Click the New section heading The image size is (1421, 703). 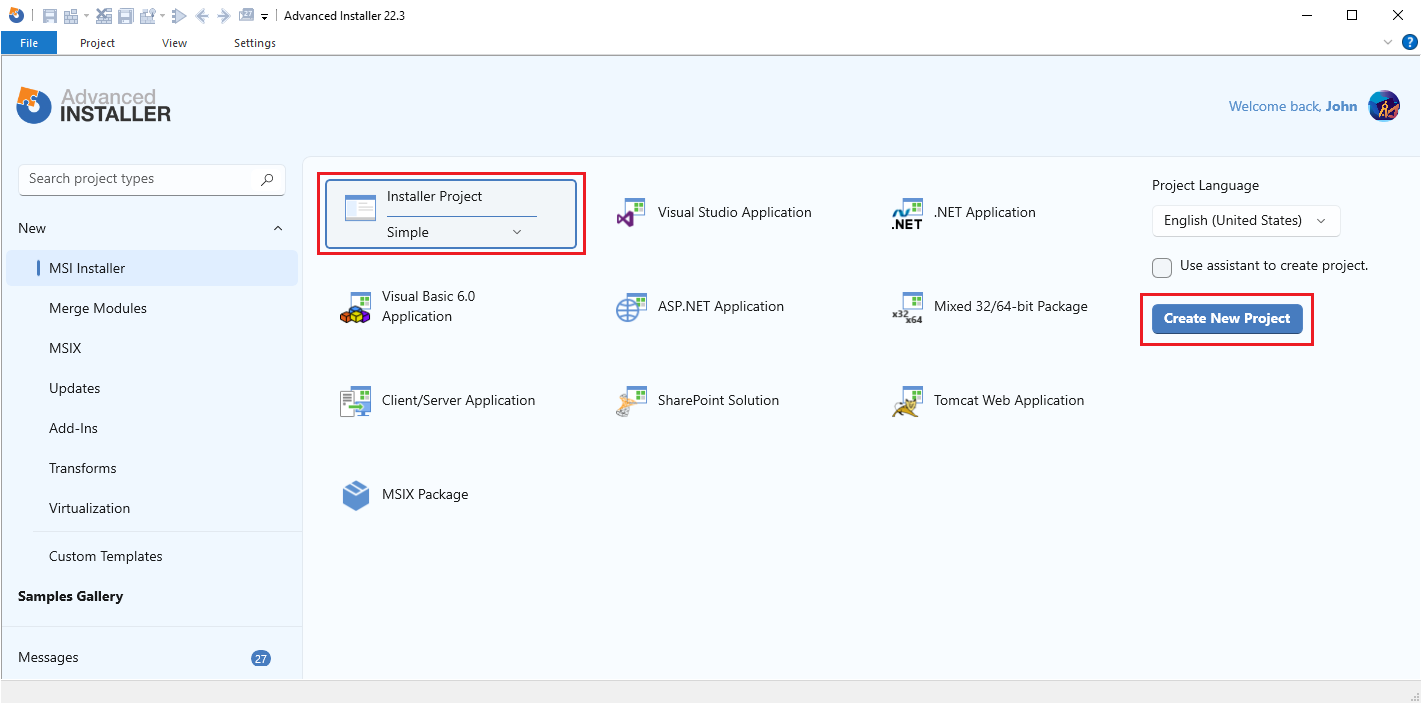(x=32, y=228)
